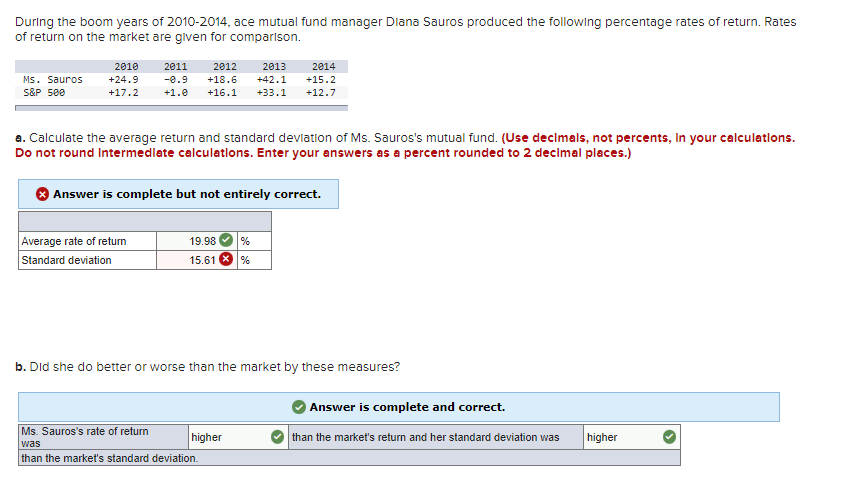Click S&P 500 2014 value +12.7
Screen dimensions: 849x479
tap(321, 93)
